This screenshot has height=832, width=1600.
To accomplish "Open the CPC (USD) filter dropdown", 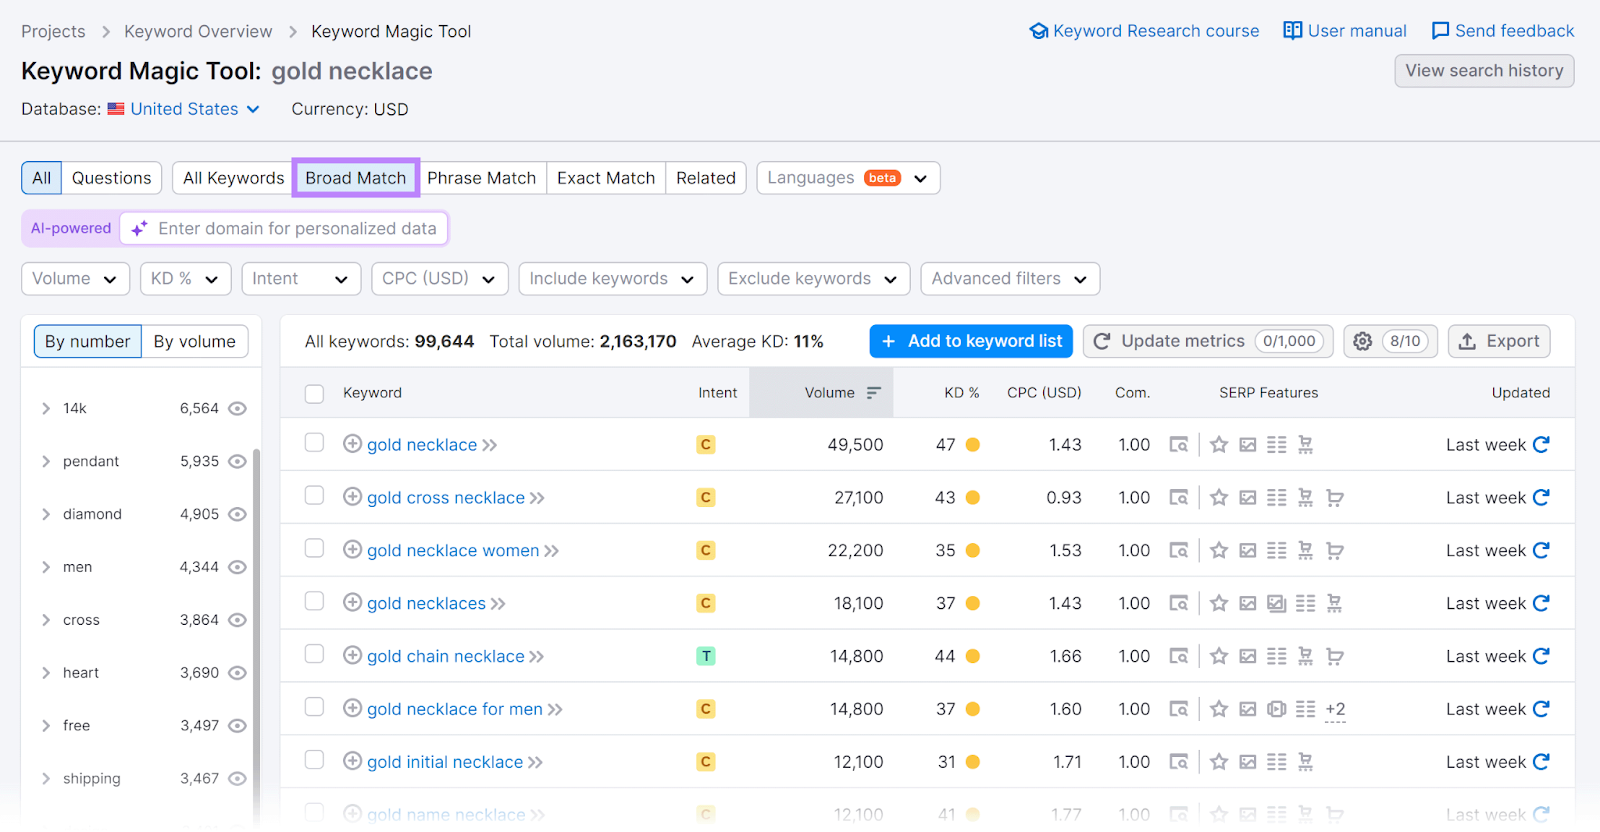I will point(440,279).
